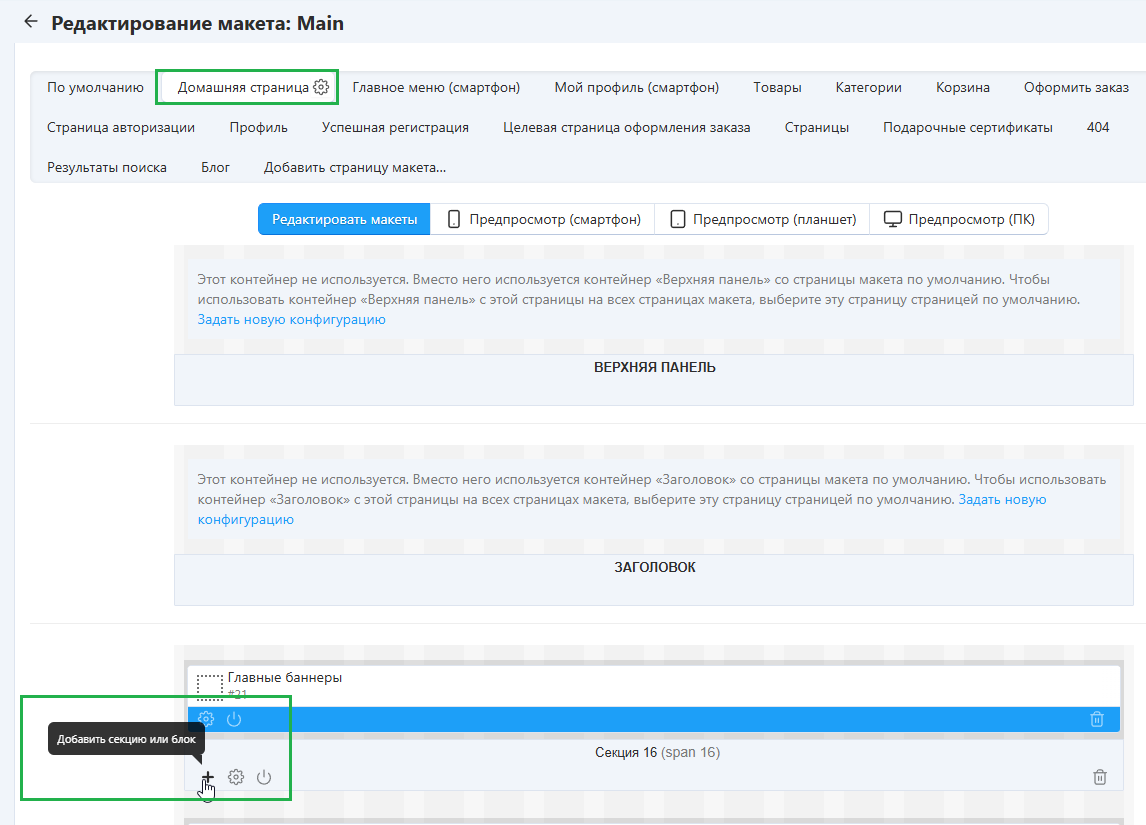Switch to Предпросмотр (смартфон) view

[543, 219]
